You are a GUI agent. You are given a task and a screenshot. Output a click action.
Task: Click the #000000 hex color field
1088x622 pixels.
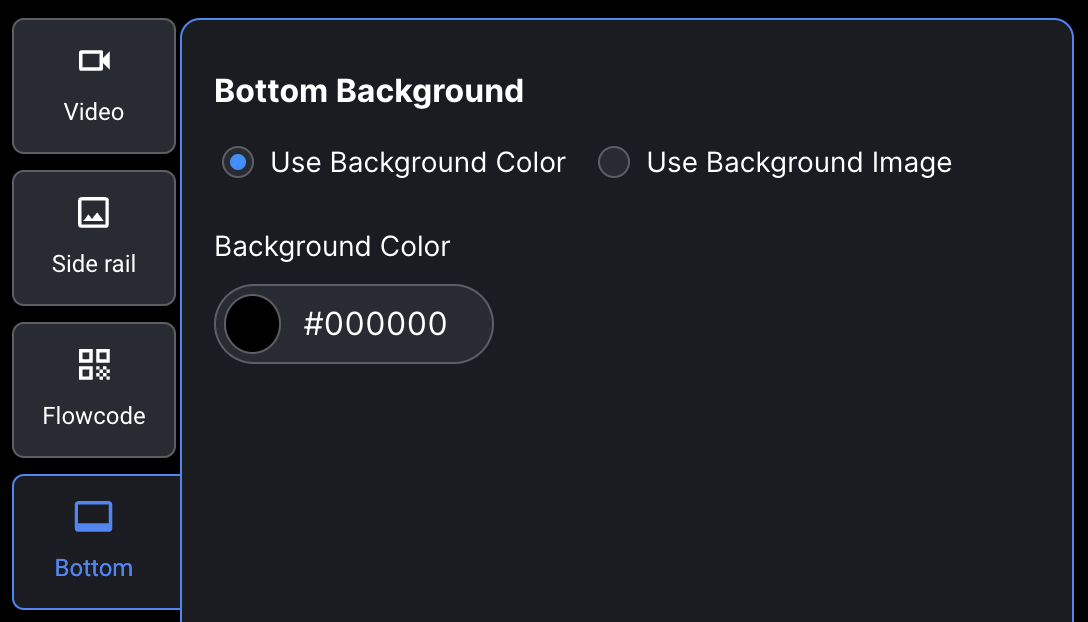(375, 324)
